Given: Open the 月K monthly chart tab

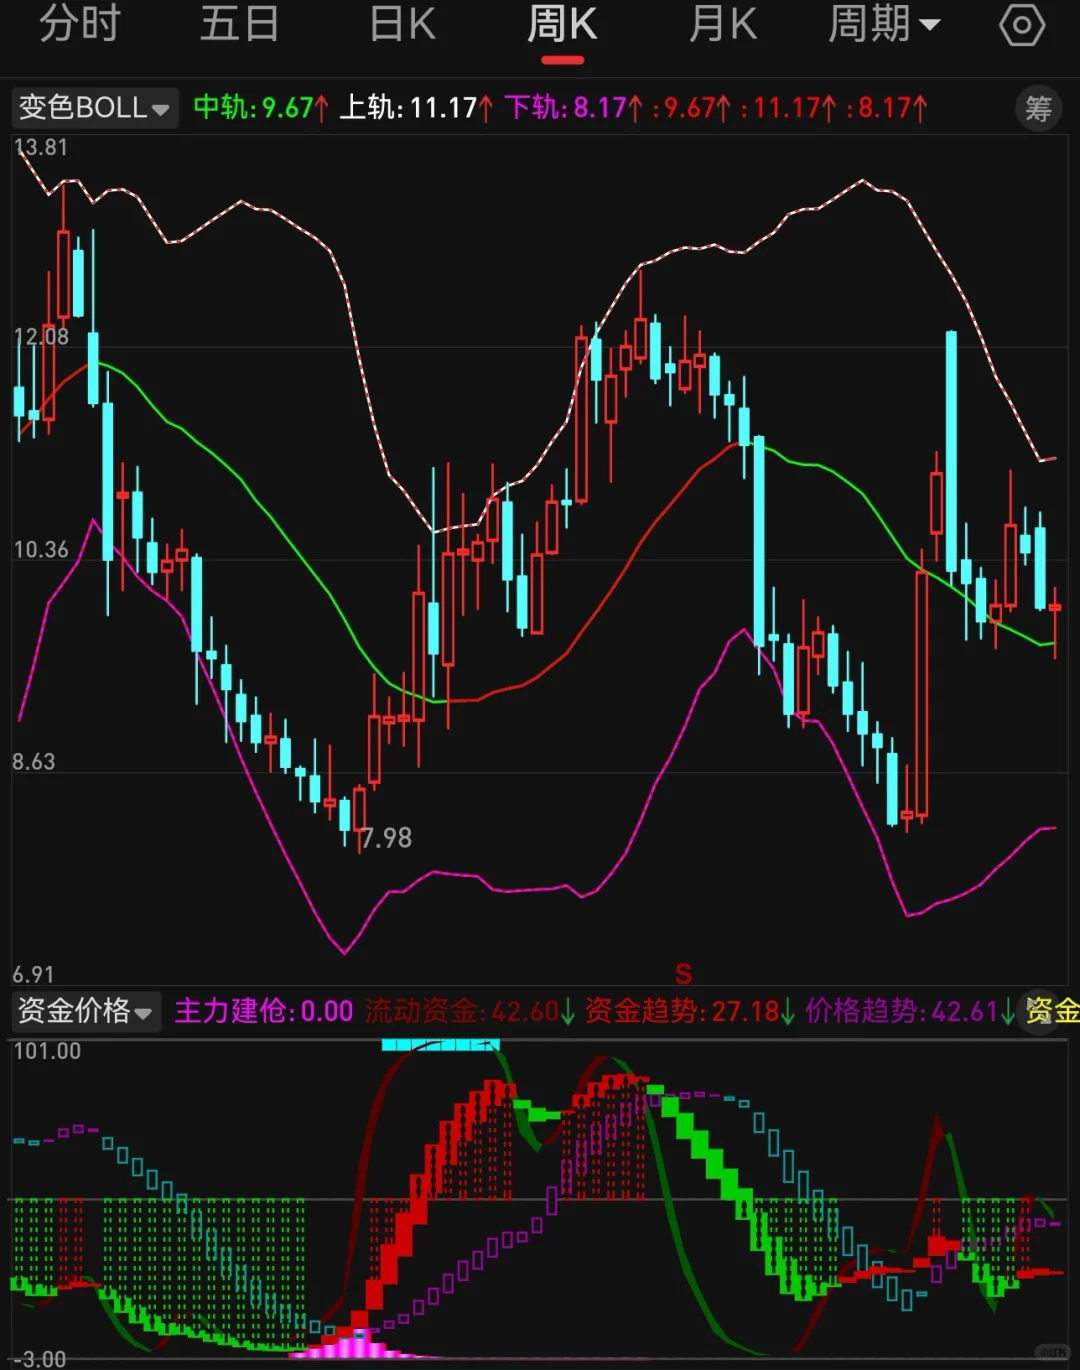Looking at the screenshot, I should point(722,25).
